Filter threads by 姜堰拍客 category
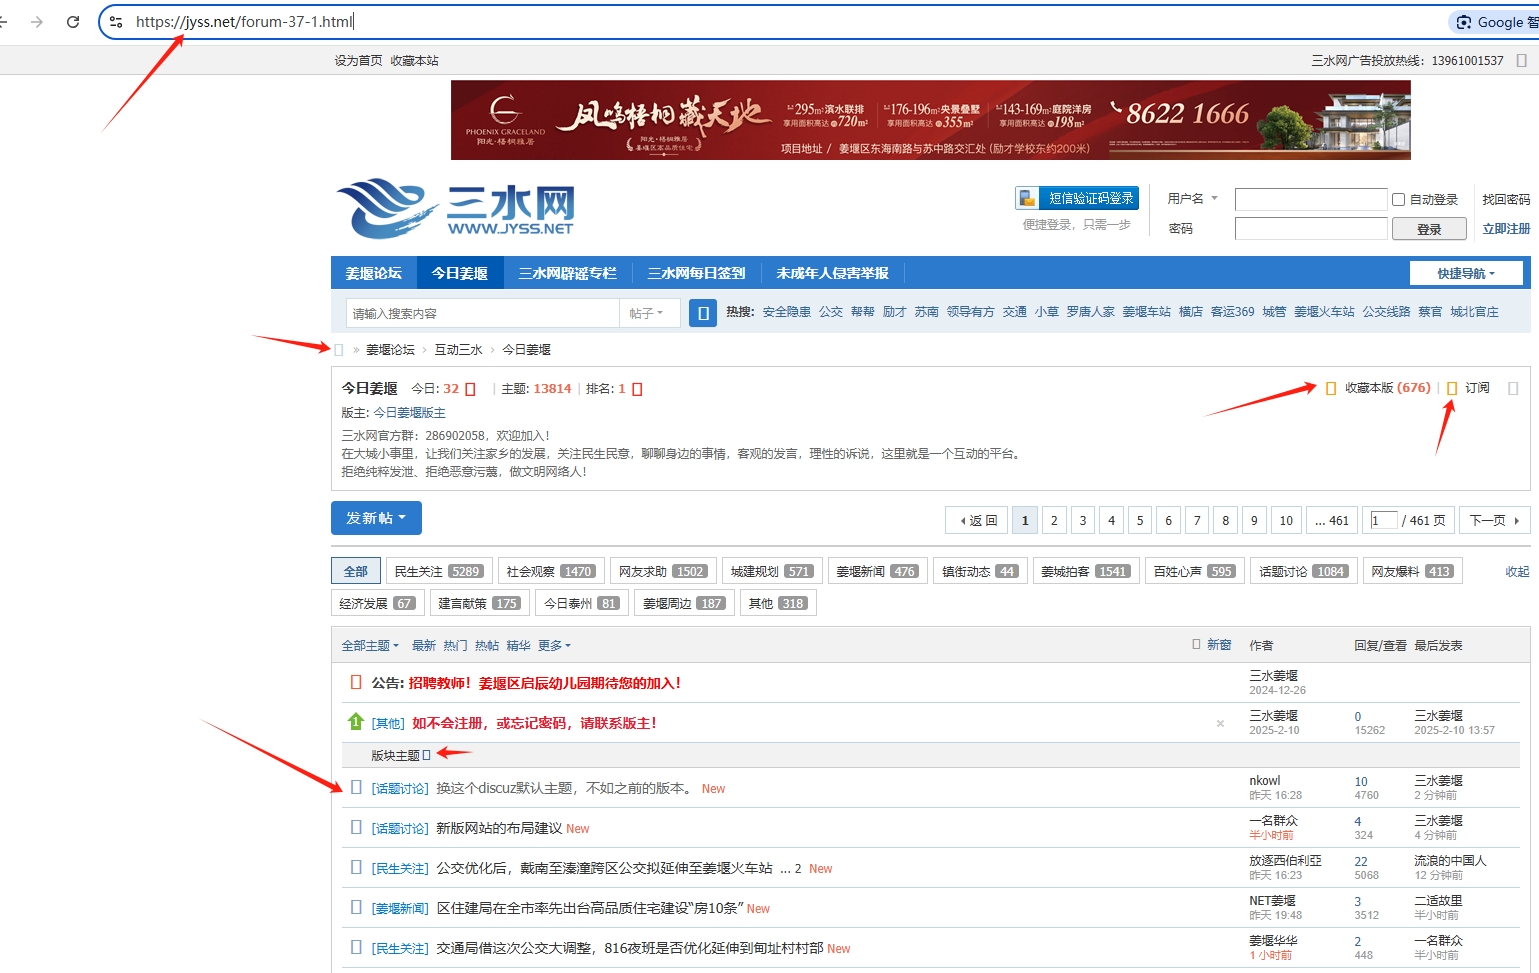1539x973 pixels. tap(1086, 571)
